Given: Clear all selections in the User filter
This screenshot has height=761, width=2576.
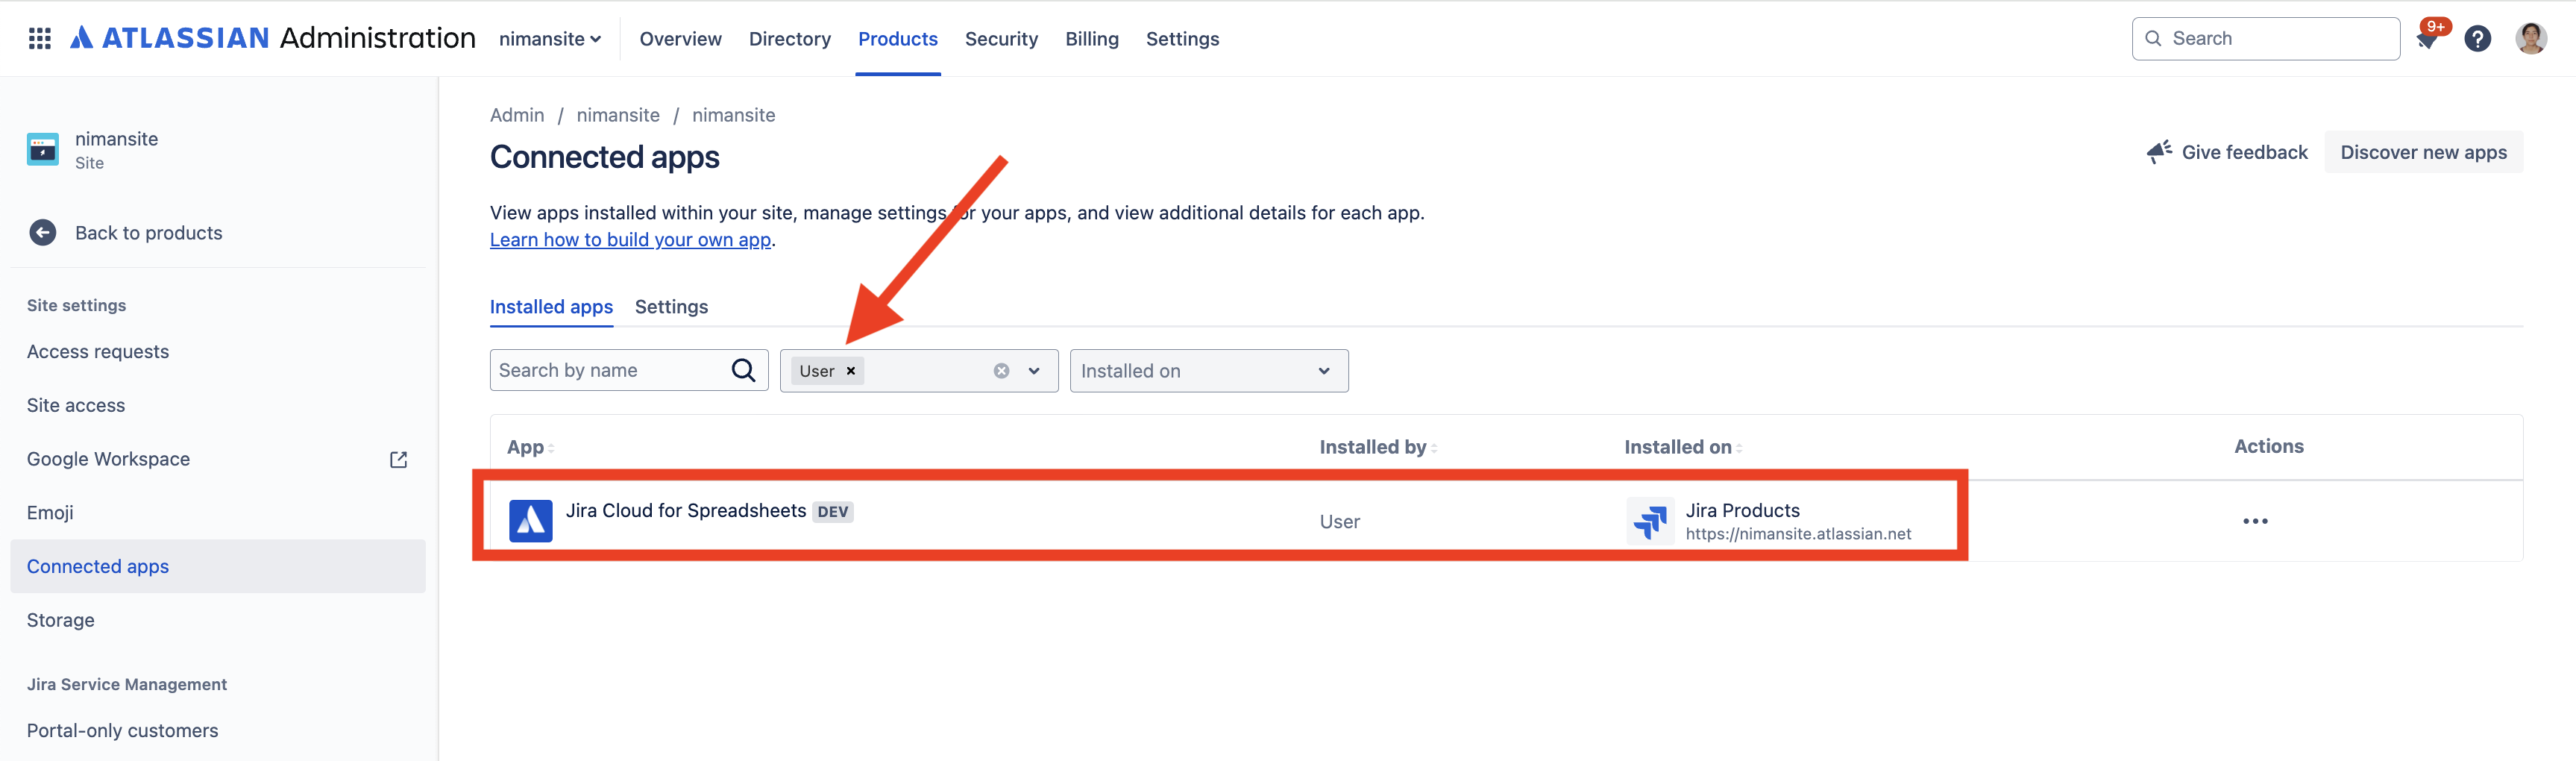Looking at the screenshot, I should [x=1001, y=371].
